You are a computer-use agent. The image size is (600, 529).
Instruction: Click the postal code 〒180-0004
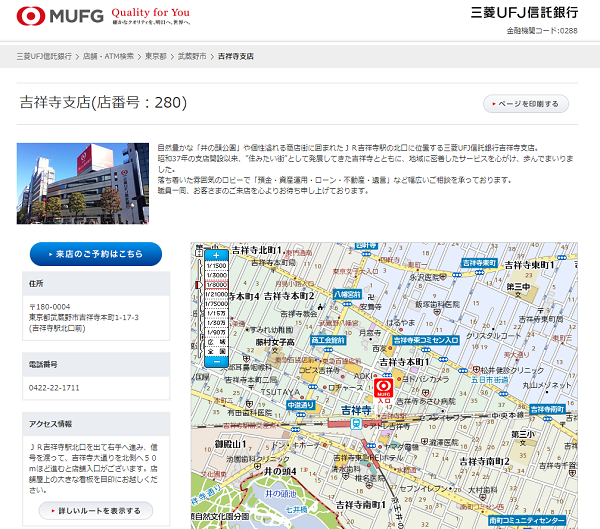pyautogui.click(x=50, y=307)
